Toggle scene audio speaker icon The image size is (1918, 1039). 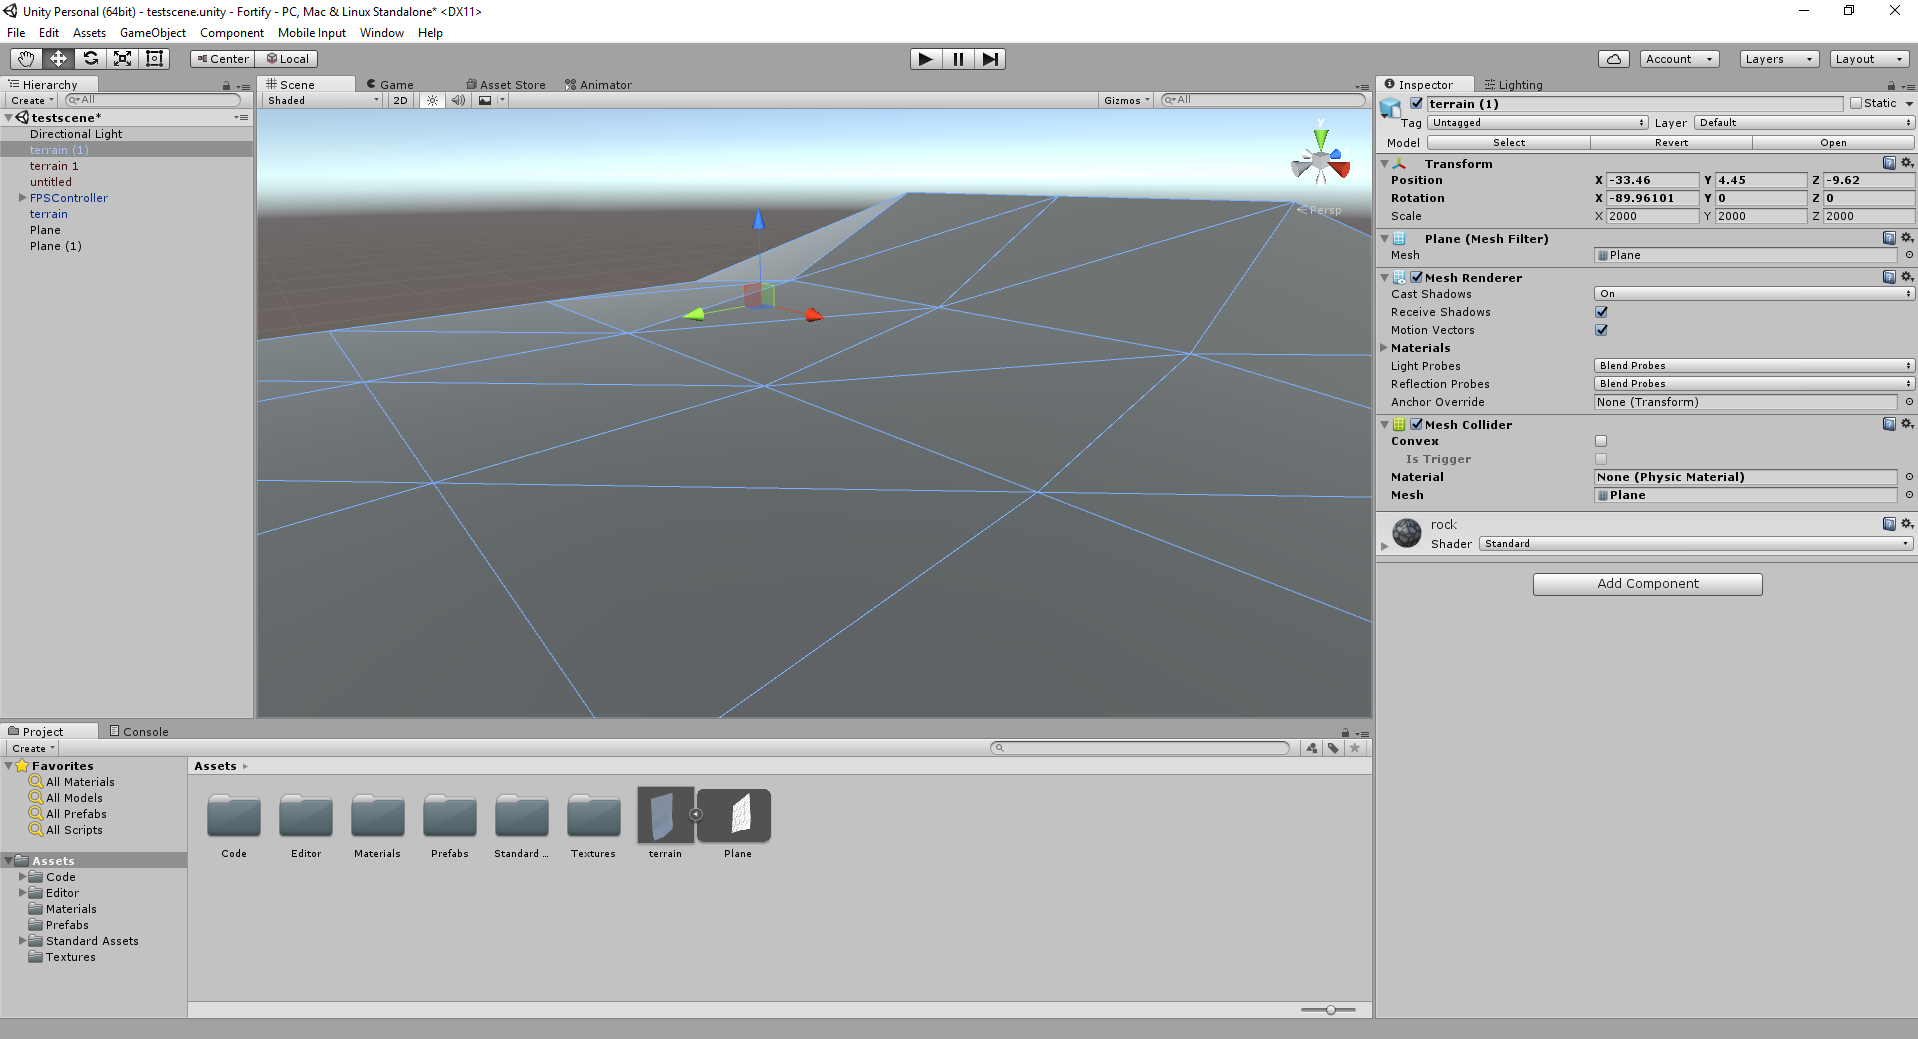(458, 100)
